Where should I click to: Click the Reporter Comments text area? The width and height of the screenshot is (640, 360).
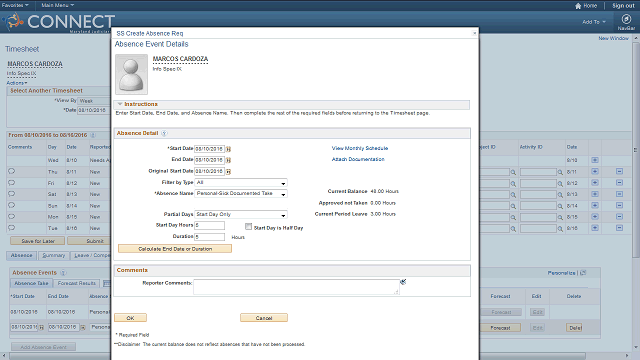click(296, 287)
